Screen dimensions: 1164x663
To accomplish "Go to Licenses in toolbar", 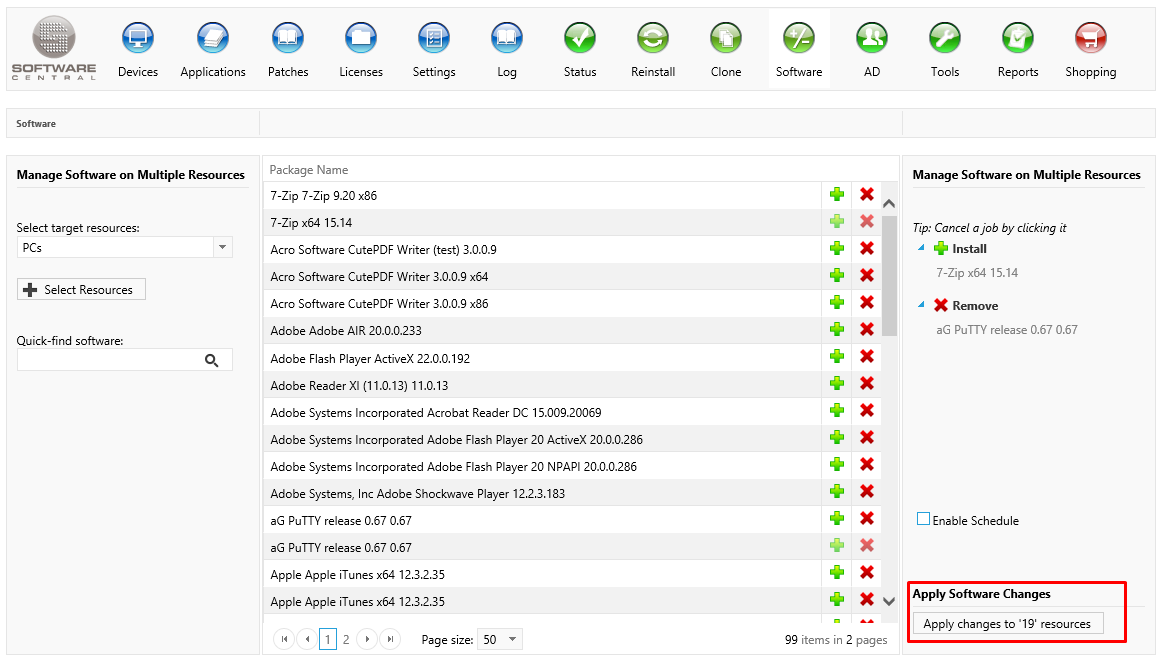I will click(x=361, y=40).
